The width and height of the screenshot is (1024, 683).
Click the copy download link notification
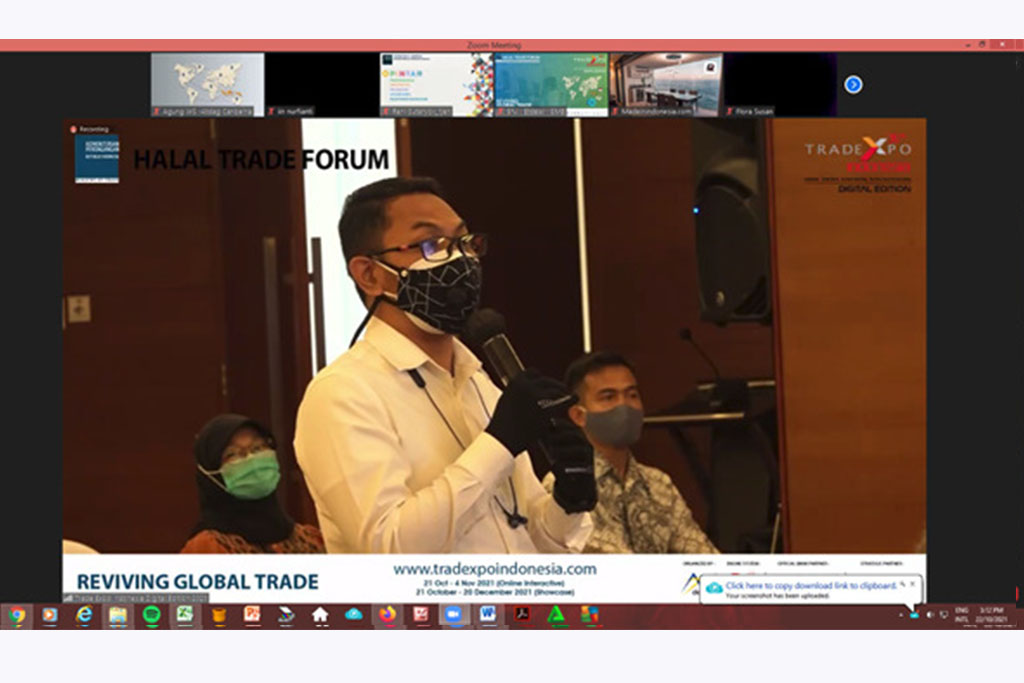[810, 586]
